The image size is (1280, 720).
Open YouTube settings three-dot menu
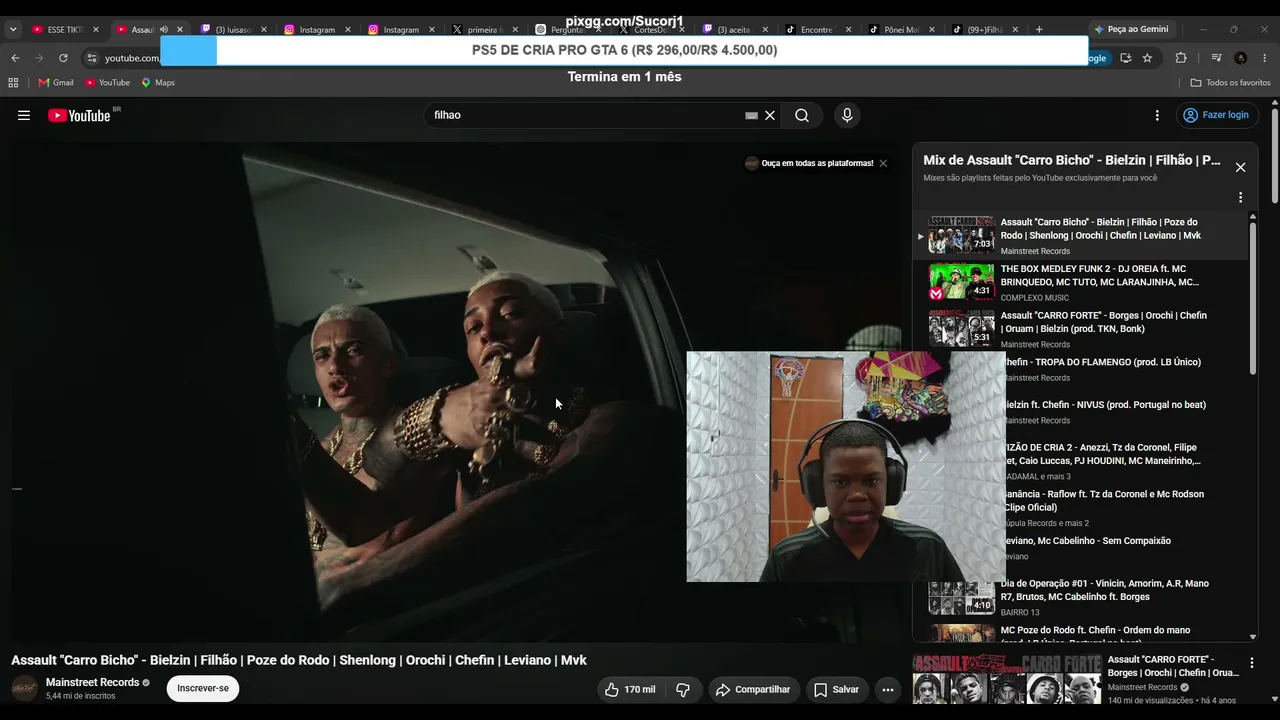1157,115
